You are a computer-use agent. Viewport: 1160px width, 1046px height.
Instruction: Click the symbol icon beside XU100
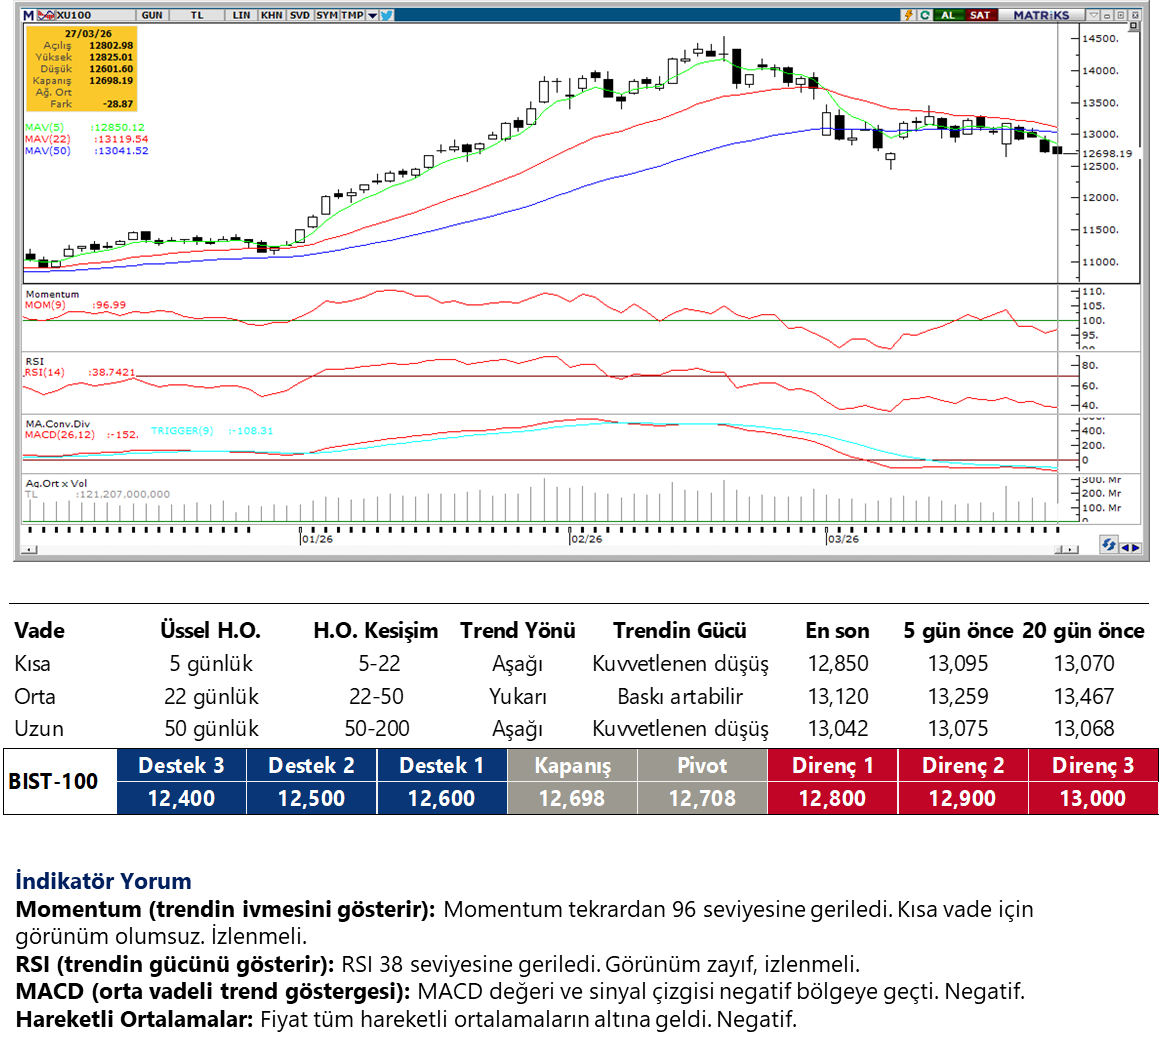tap(46, 15)
